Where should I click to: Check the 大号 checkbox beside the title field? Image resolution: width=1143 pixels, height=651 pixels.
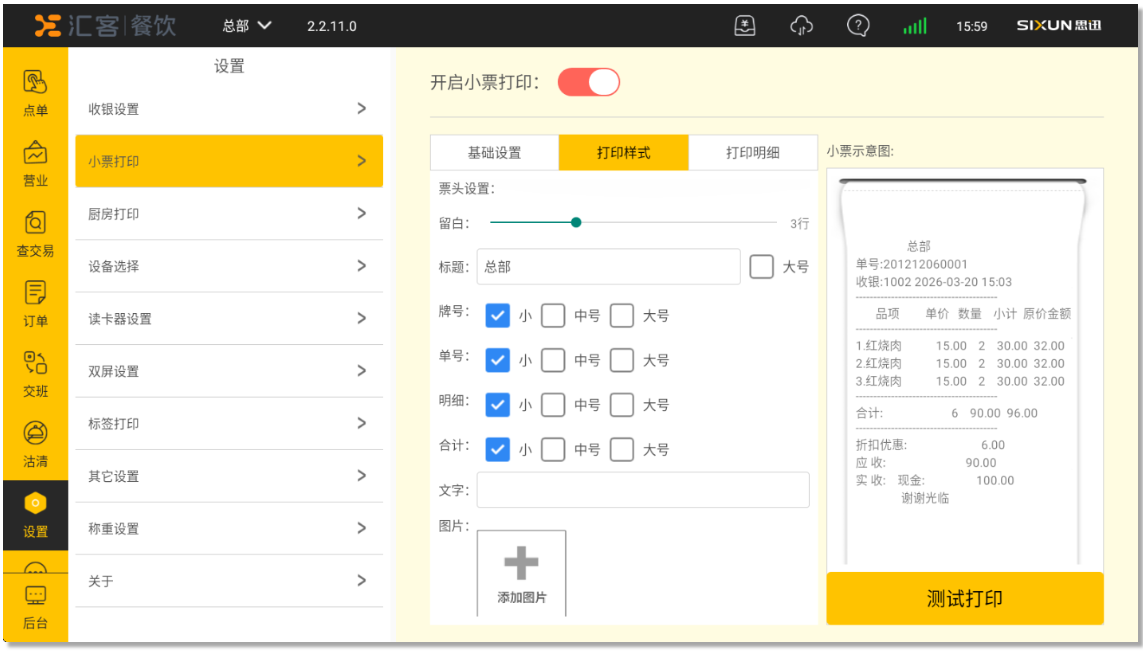(761, 267)
